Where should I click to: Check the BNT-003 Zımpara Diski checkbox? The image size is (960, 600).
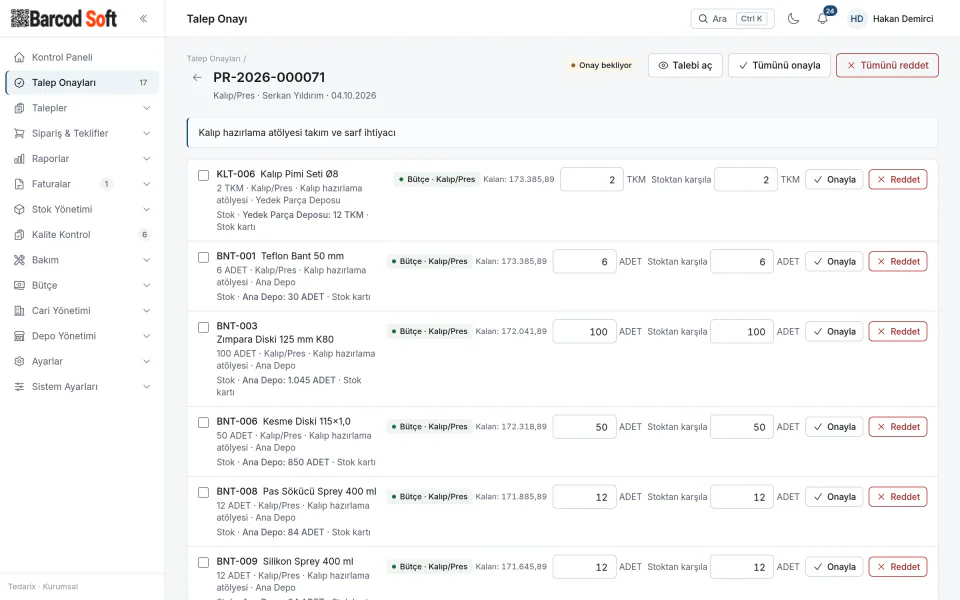click(x=203, y=328)
